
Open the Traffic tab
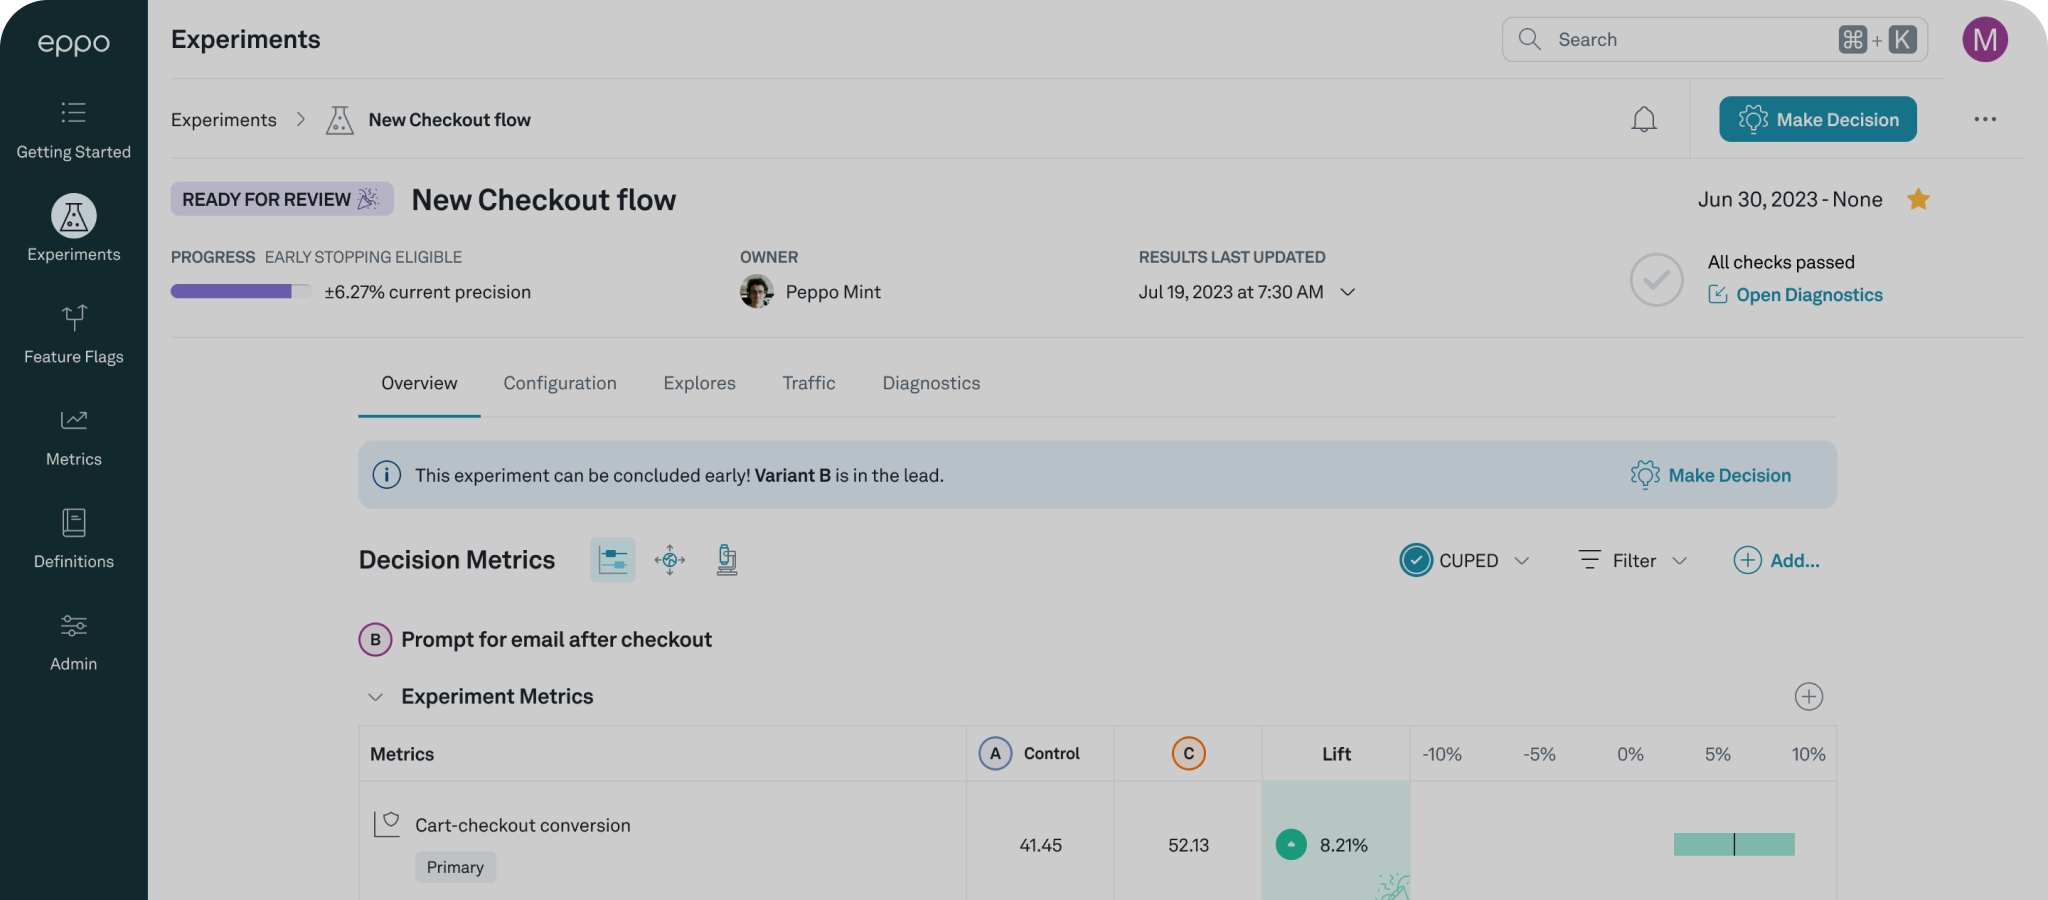click(x=808, y=383)
